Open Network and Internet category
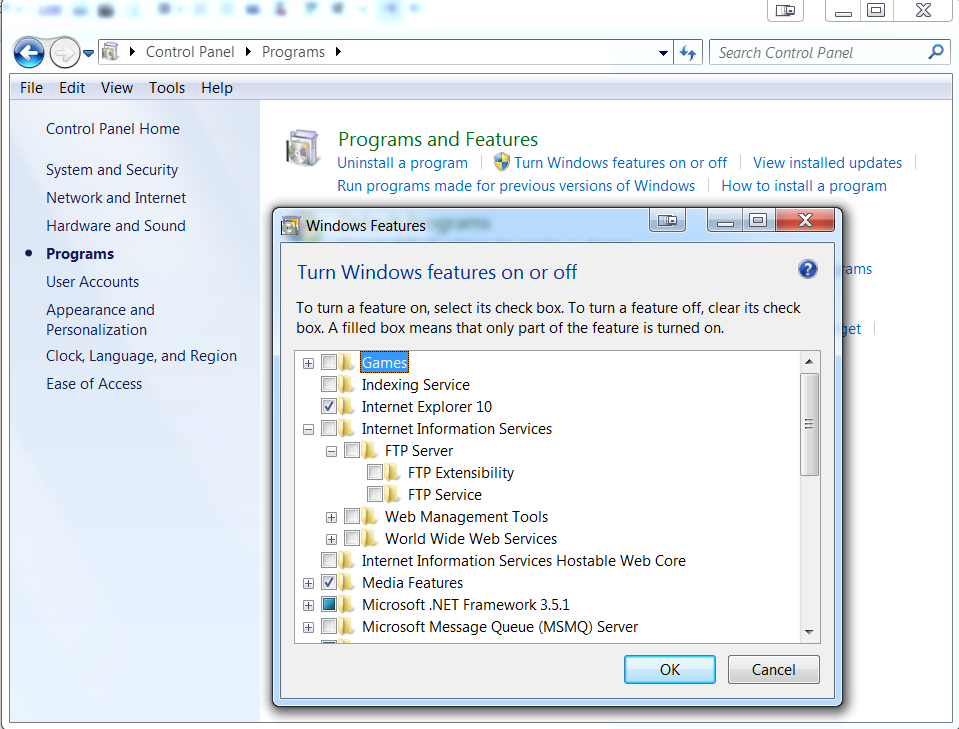959x729 pixels. tap(116, 198)
